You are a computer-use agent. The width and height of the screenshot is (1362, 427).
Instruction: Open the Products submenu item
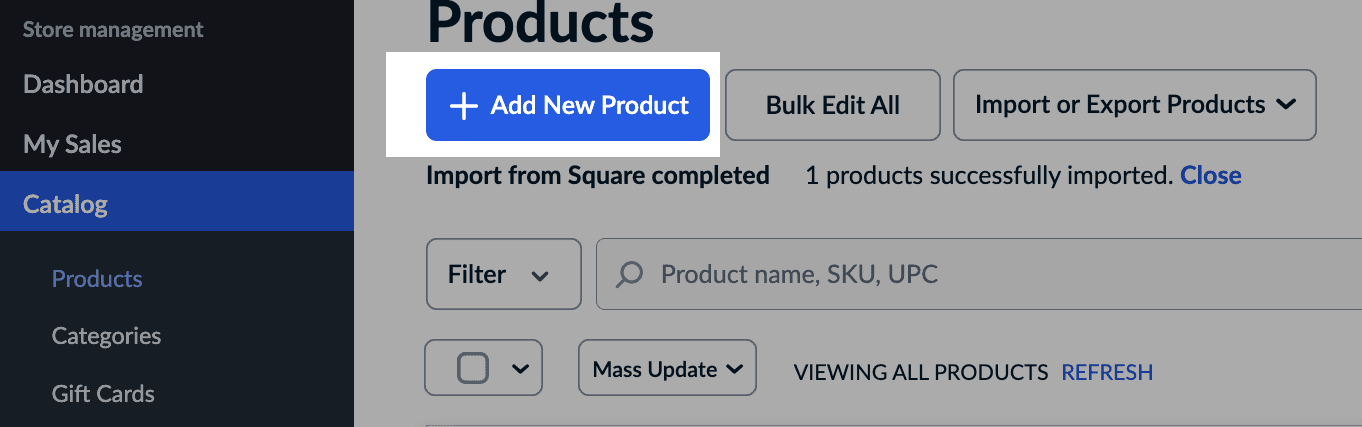(97, 279)
